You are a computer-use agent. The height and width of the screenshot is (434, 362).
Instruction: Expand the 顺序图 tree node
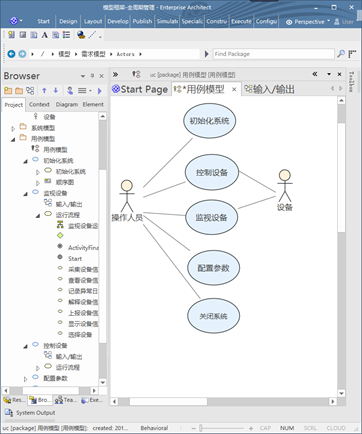pyautogui.click(x=38, y=183)
